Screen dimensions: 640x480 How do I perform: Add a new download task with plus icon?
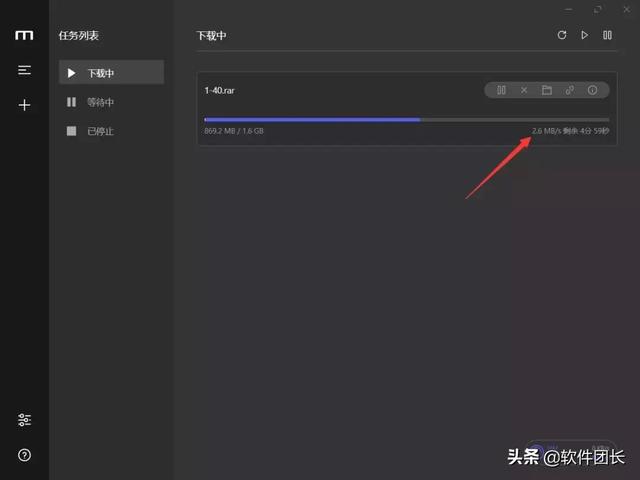pyautogui.click(x=24, y=105)
